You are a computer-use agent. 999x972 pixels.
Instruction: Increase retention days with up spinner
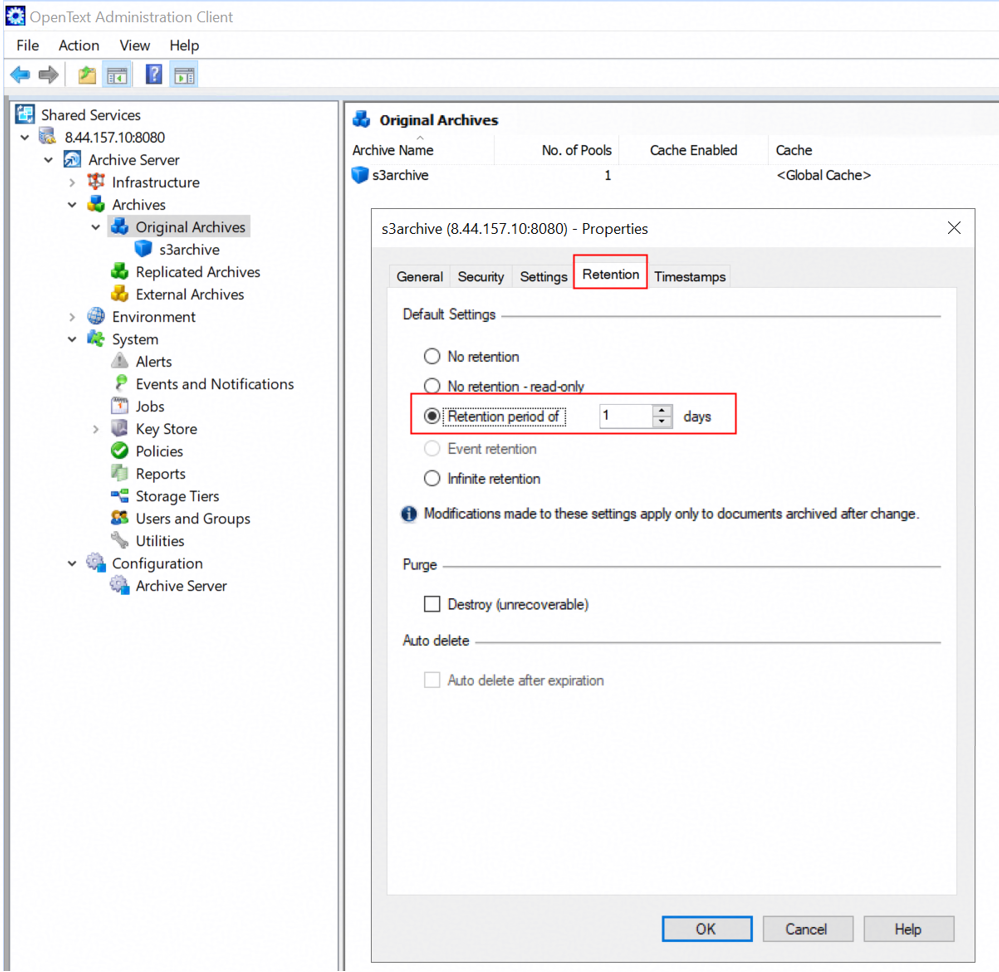tap(663, 411)
